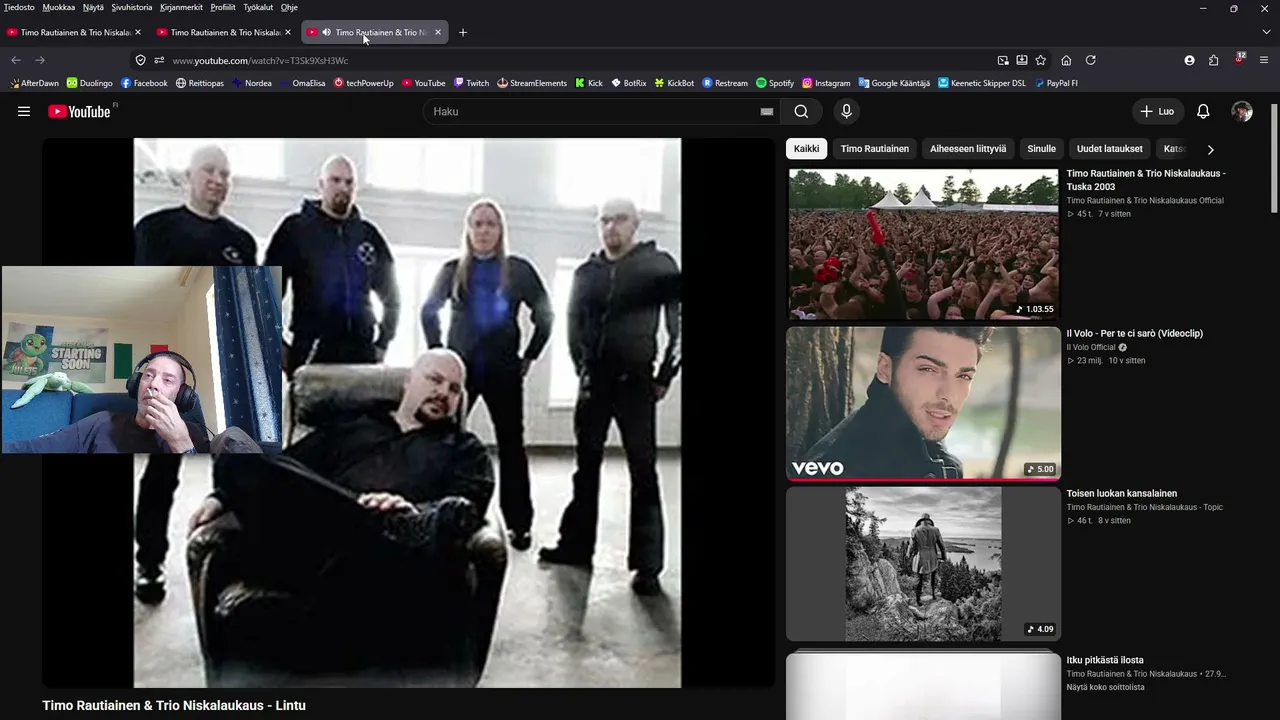1280x720 pixels.
Task: Switch to the first browser tab
Action: (x=72, y=32)
